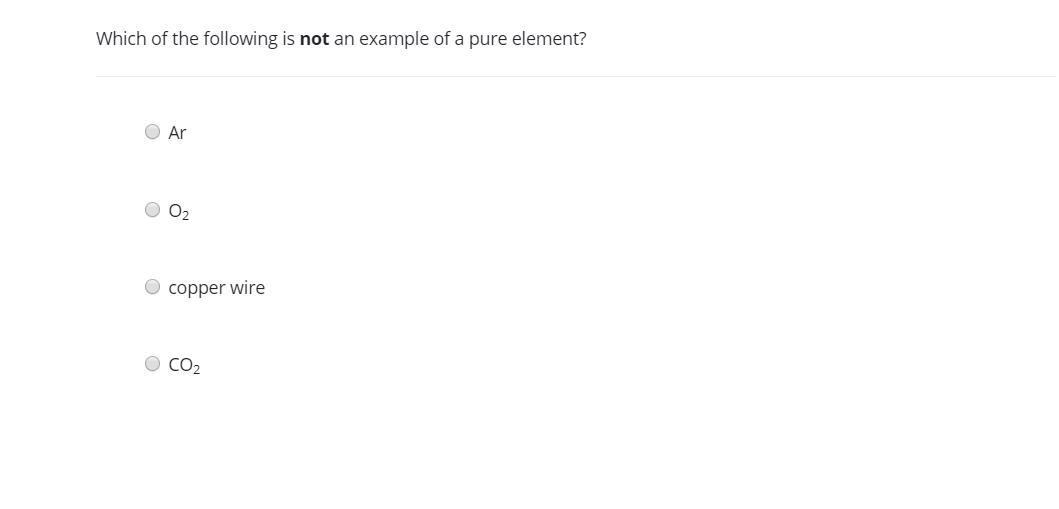Screen dimensions: 1059x509
Task: Mark the CO₂ radio button
Action: pos(152,364)
